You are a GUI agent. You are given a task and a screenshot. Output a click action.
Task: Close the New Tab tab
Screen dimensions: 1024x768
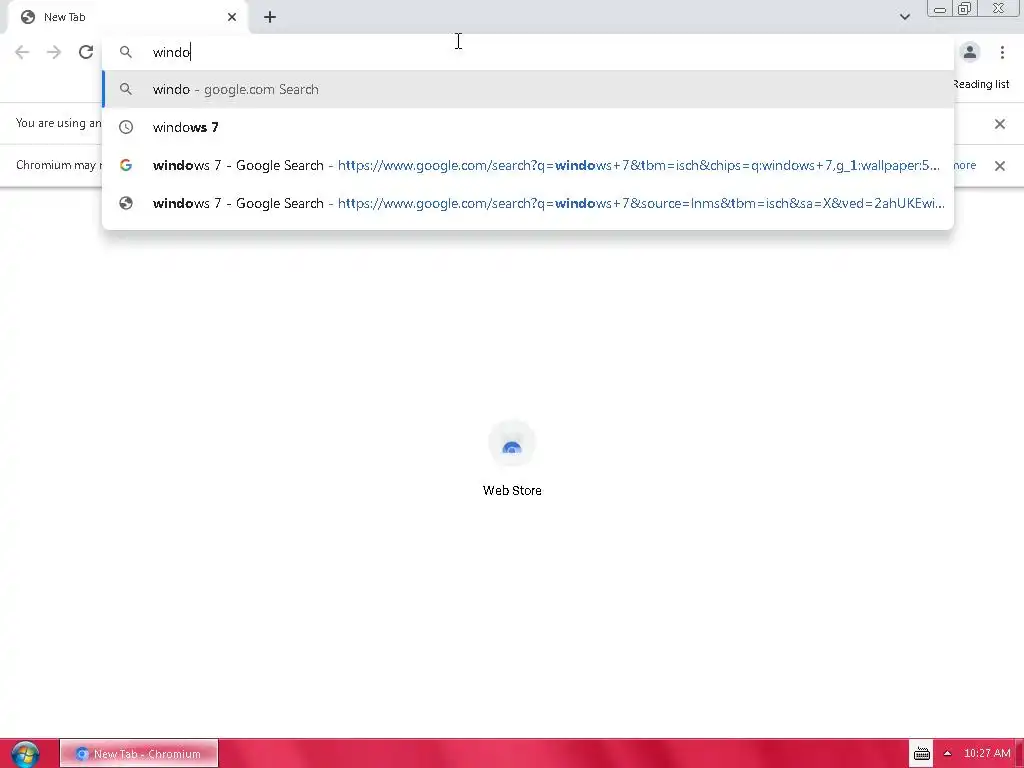(232, 17)
